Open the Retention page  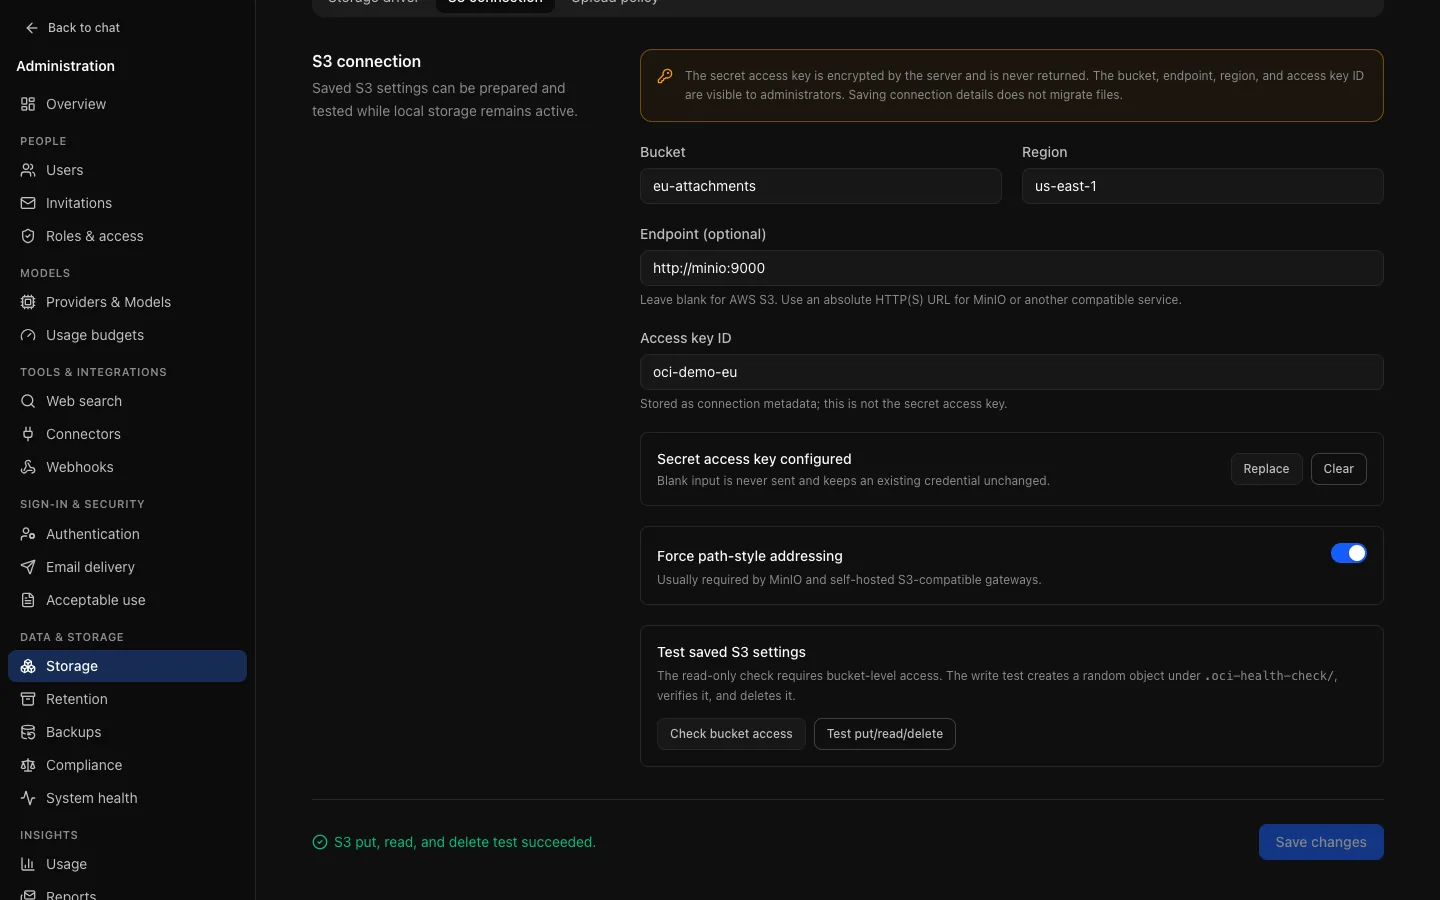point(127,699)
